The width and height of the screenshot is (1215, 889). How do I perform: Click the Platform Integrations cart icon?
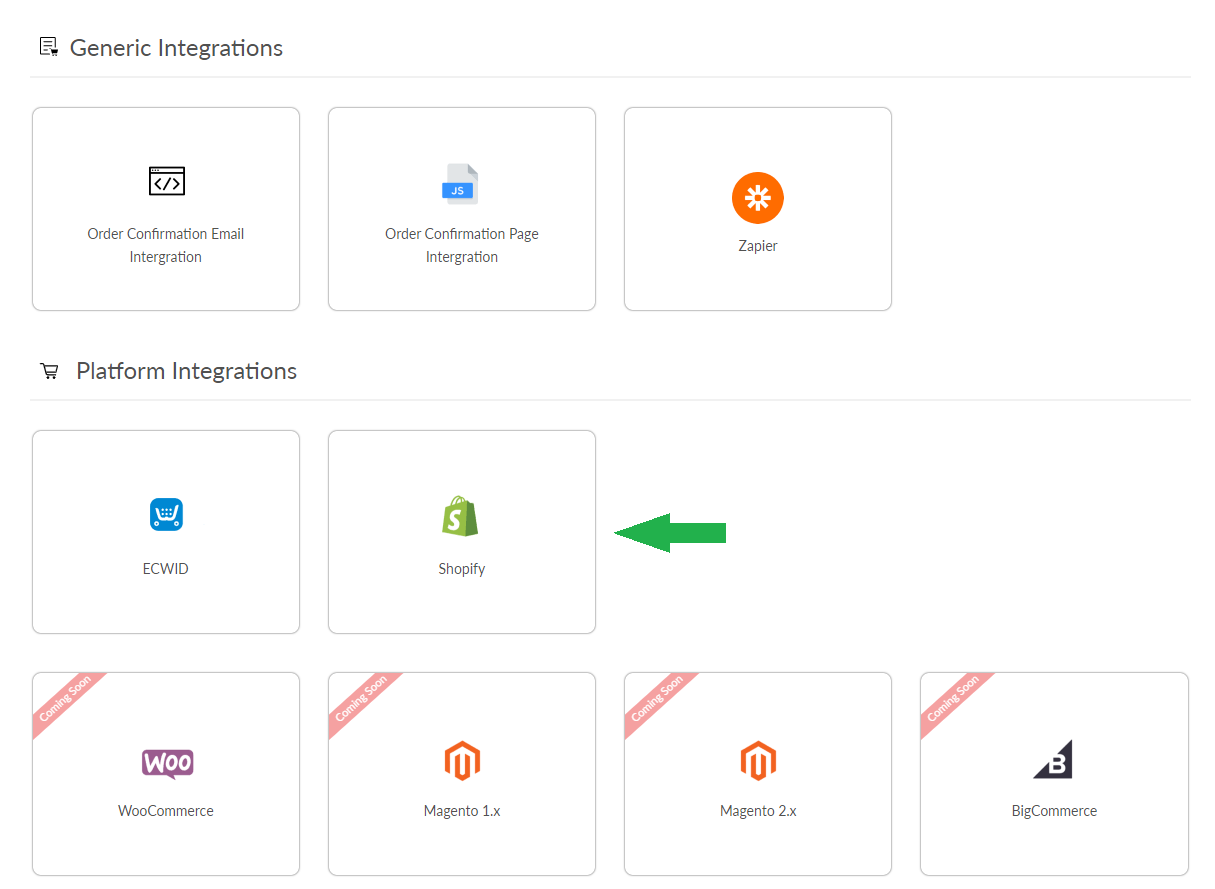point(49,371)
